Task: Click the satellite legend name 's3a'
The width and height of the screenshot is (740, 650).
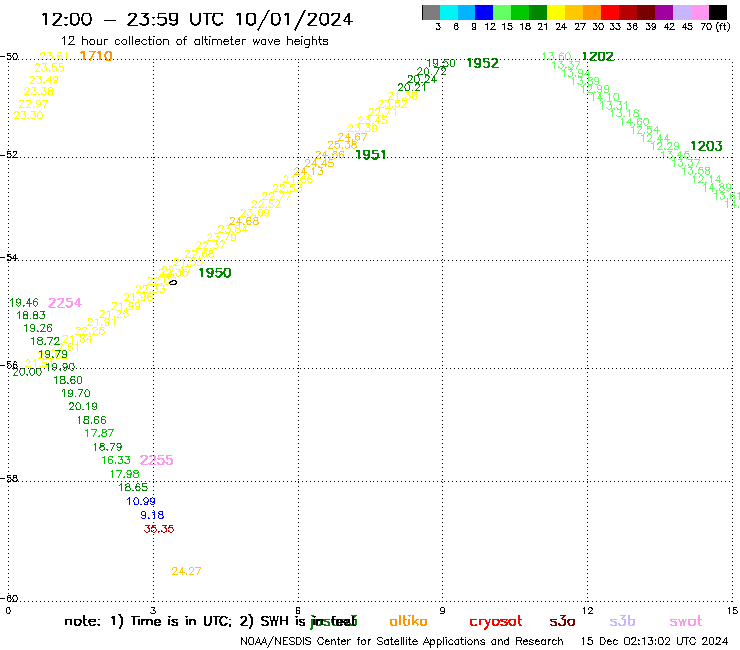Action: click(562, 621)
